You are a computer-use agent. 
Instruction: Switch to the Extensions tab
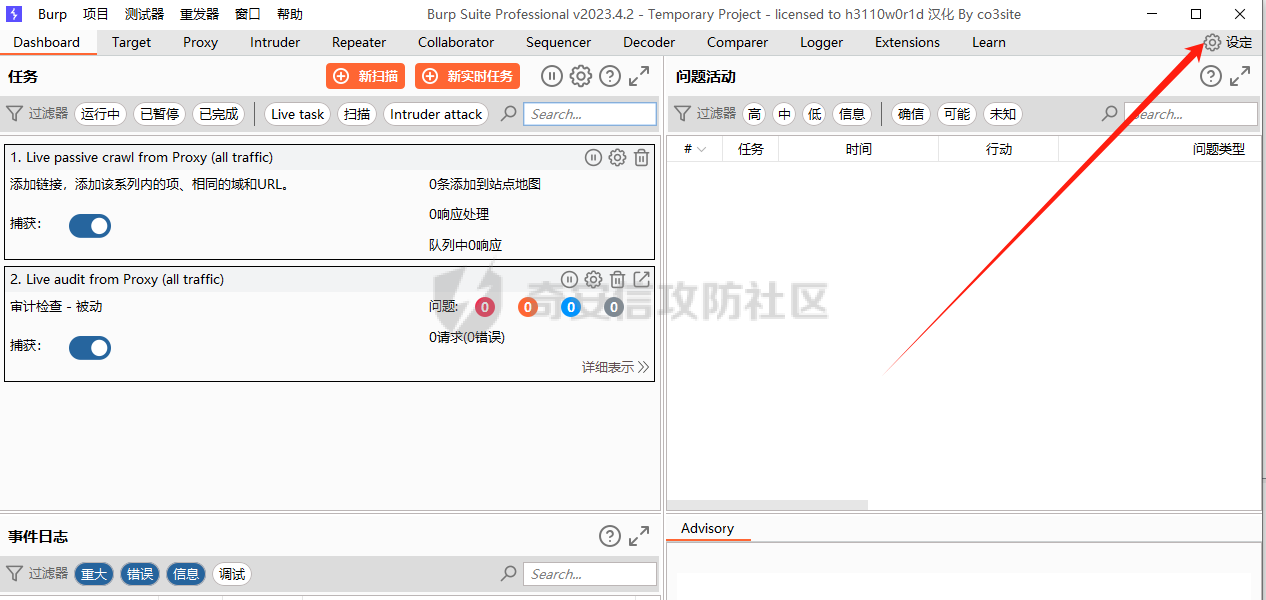(x=907, y=42)
